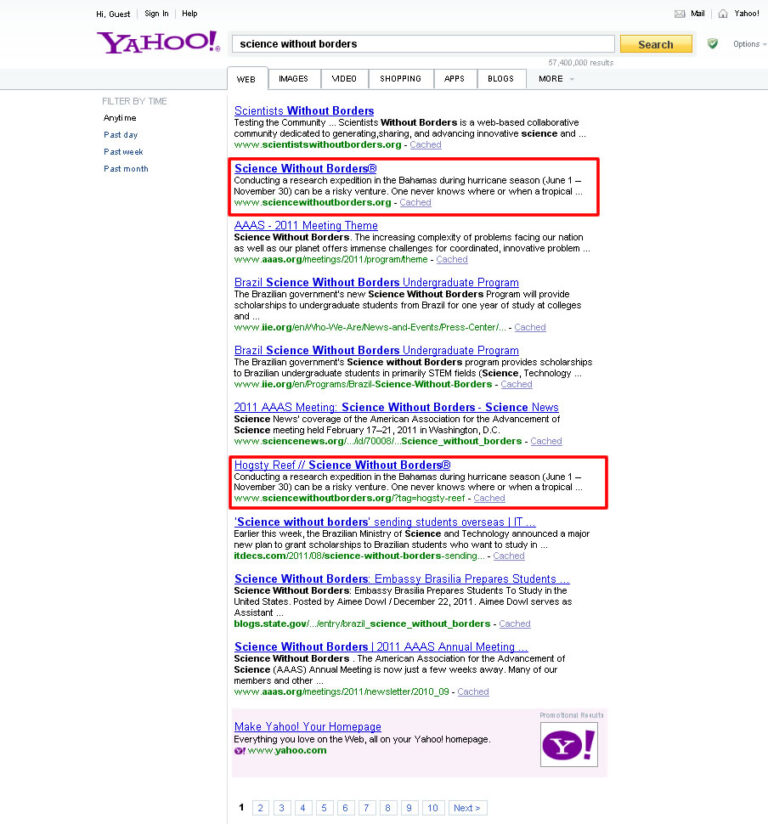768x824 pixels.
Task: Click in the search query input field
Action: point(423,44)
